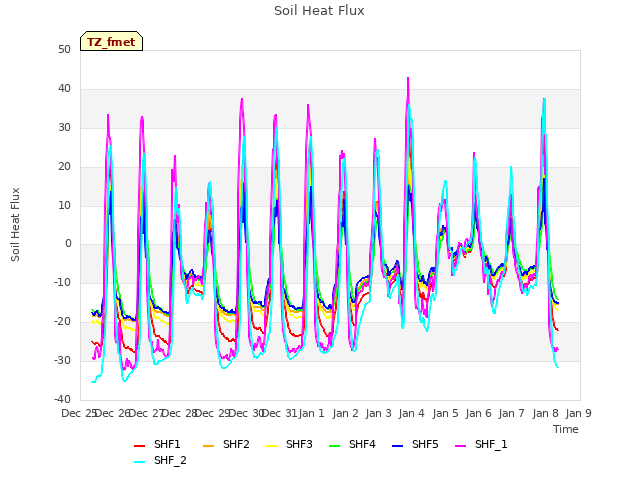Click the orange SHF2 legend swatch
This screenshot has width=640, height=480.
coord(209,446)
